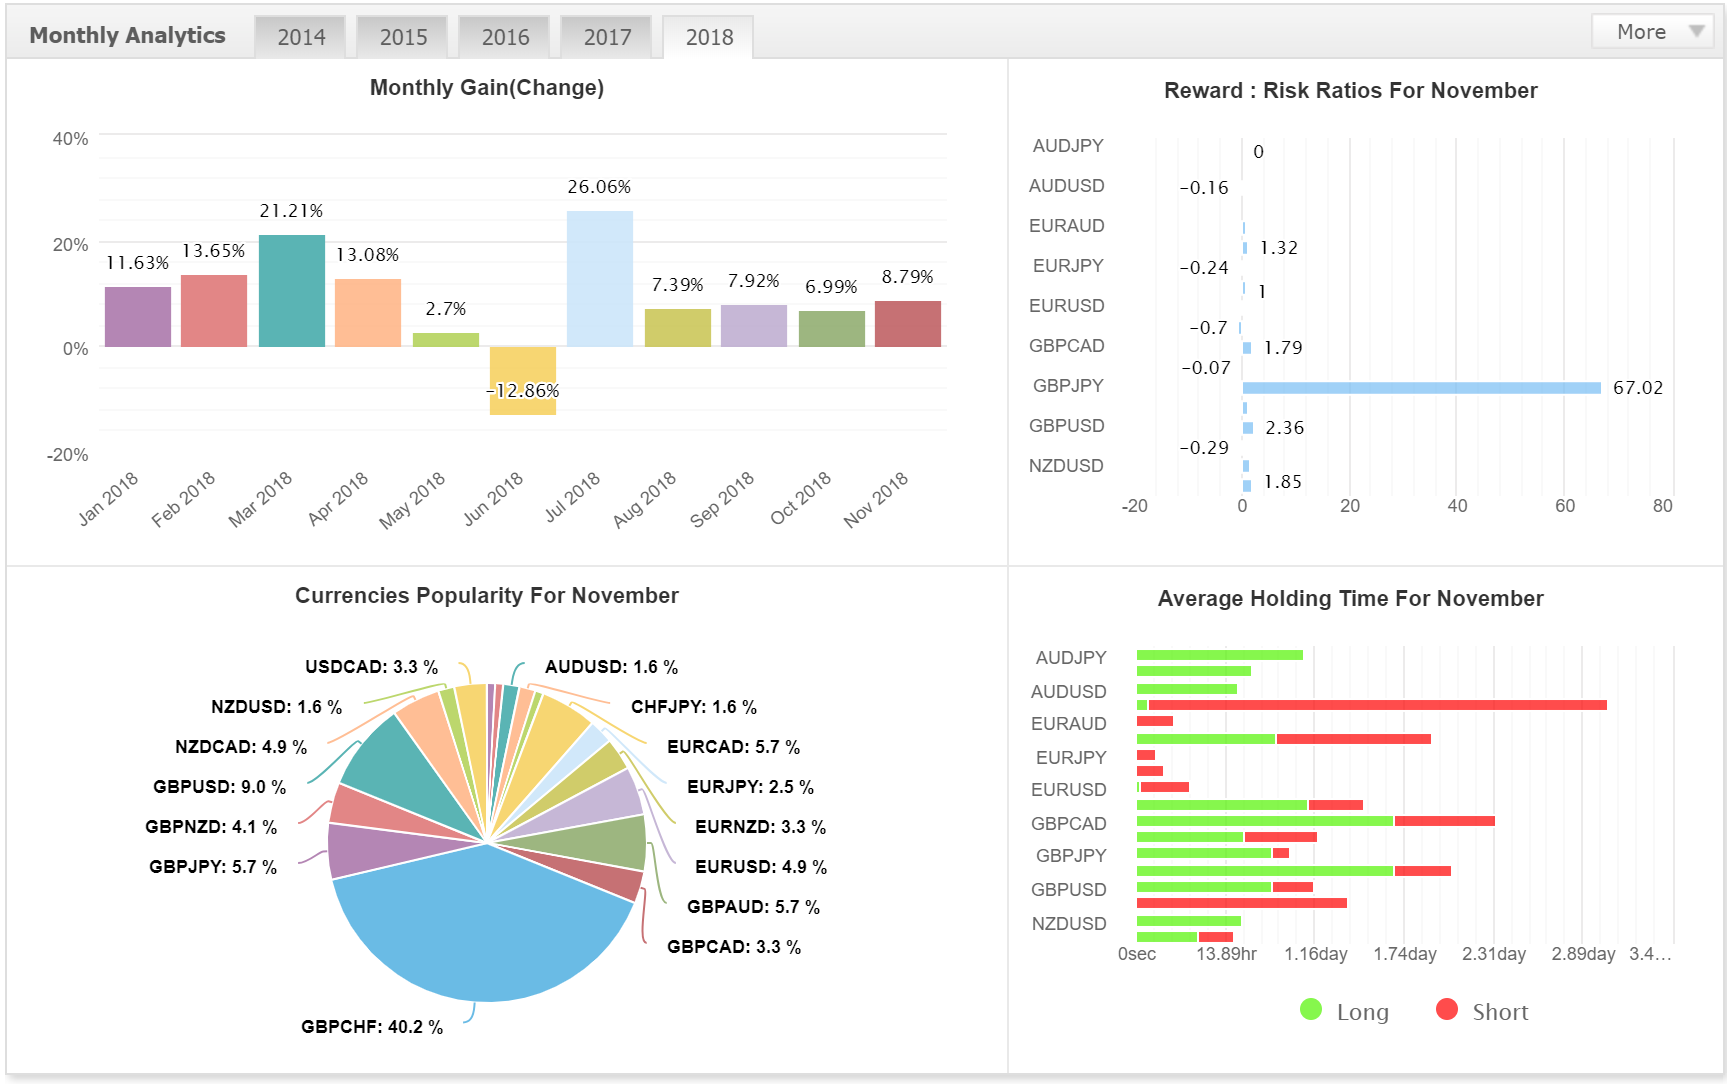
Task: Click the red Short legend circle
Action: tap(1446, 1010)
